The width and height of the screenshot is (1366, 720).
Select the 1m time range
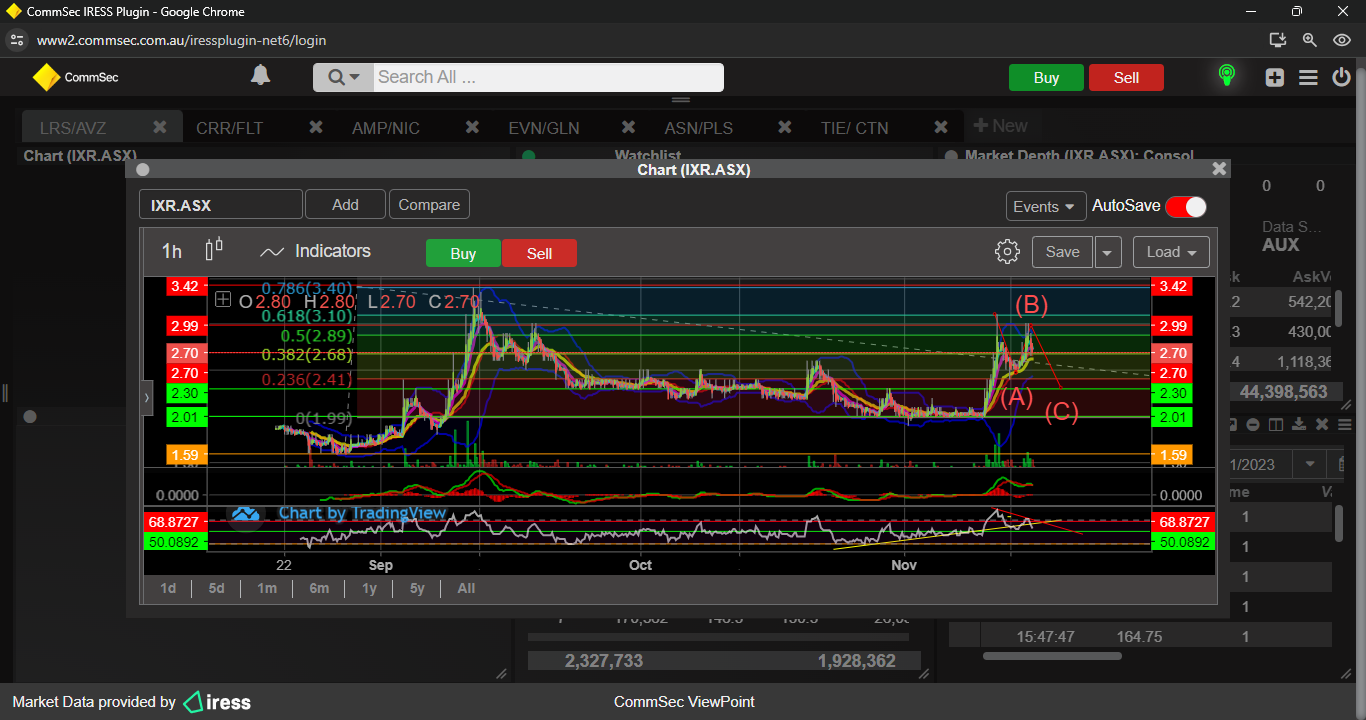point(267,588)
